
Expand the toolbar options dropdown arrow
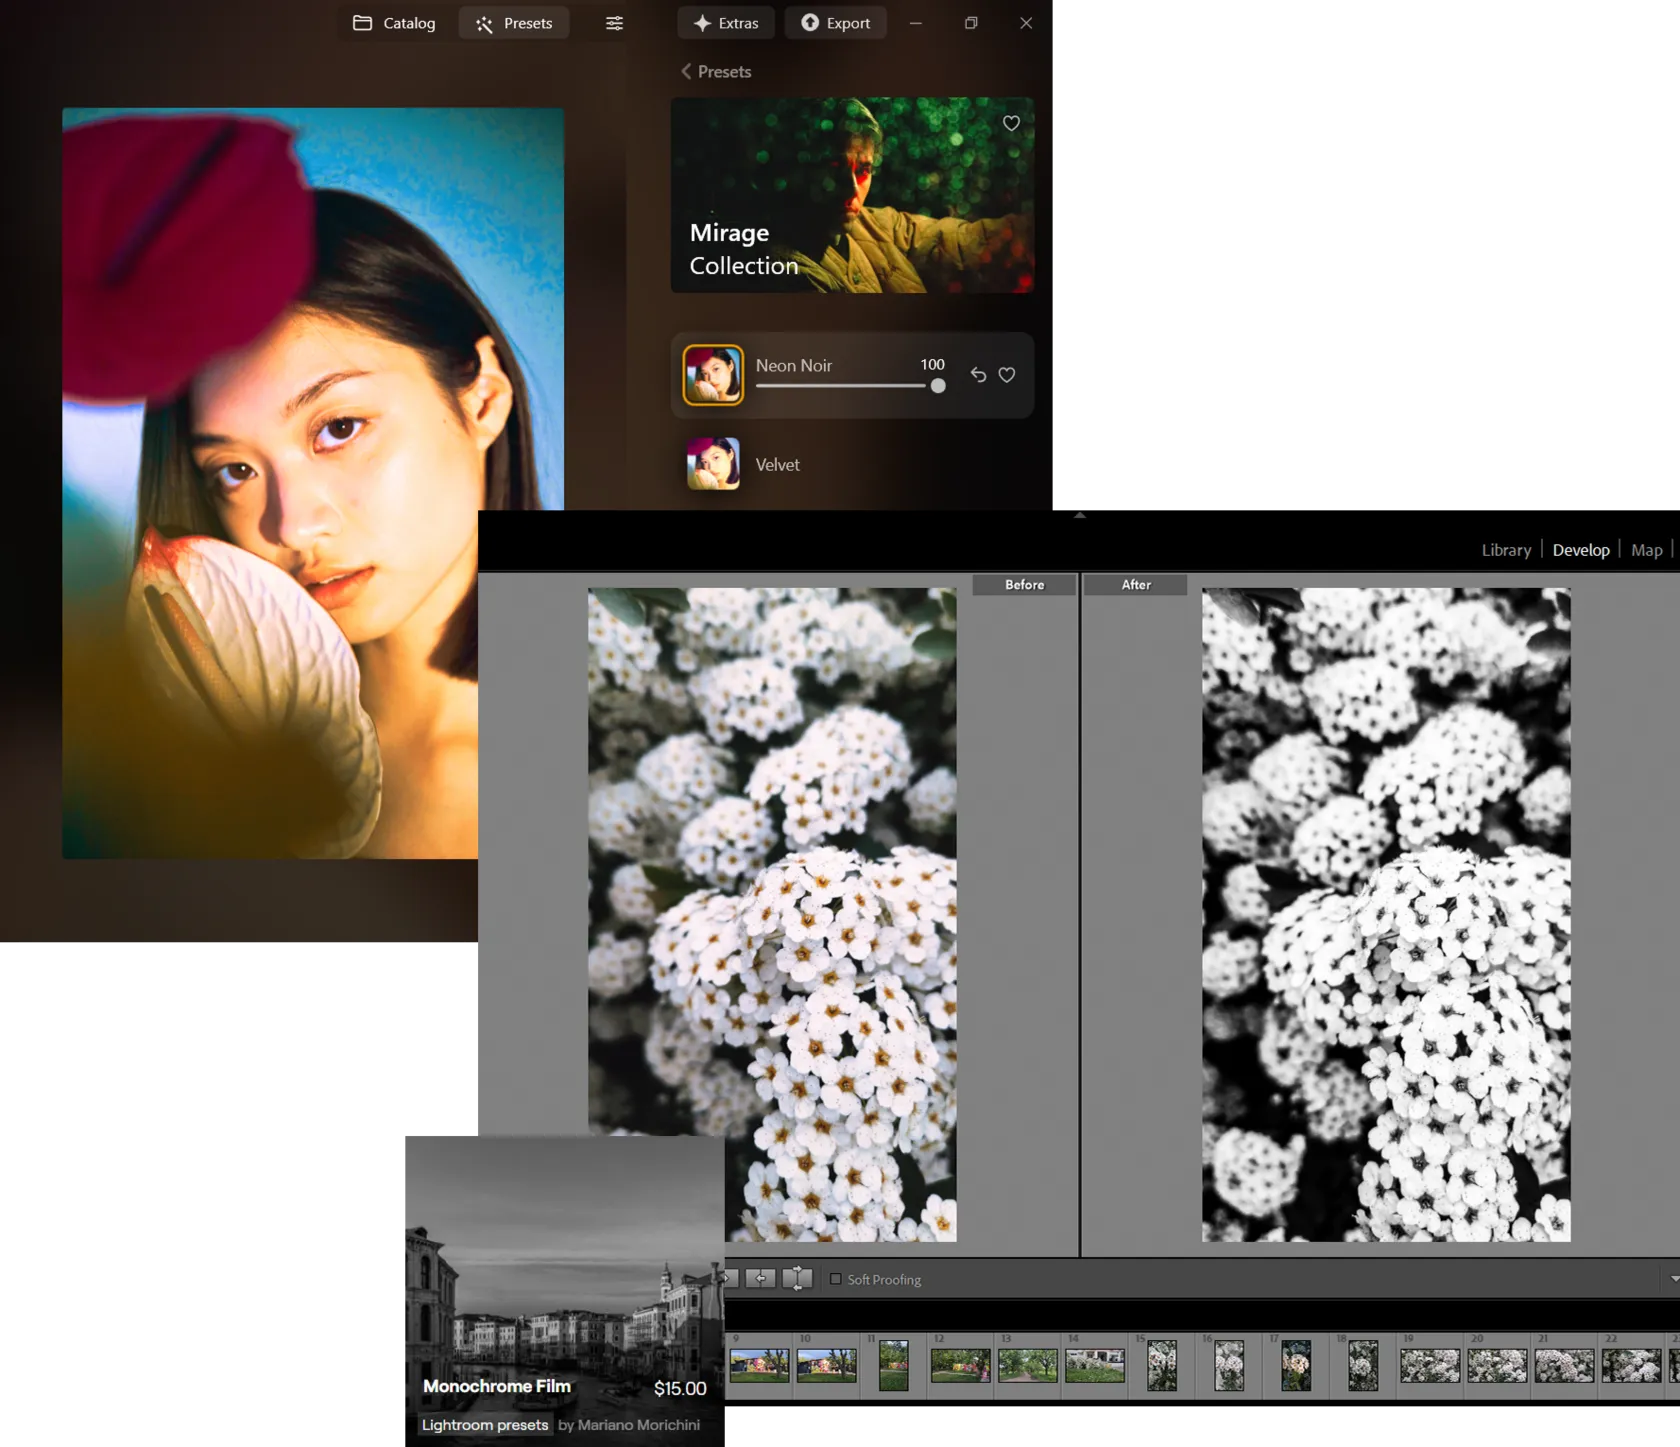pos(1674,1279)
